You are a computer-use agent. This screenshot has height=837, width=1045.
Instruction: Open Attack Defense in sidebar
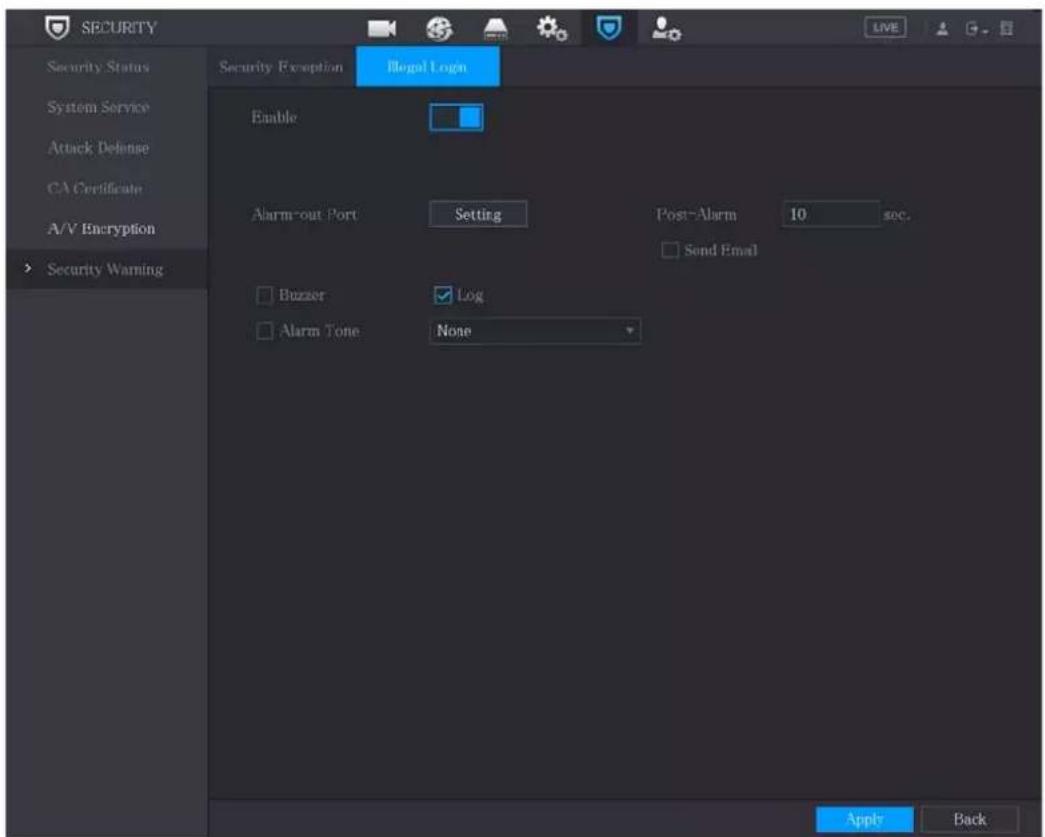click(x=98, y=147)
